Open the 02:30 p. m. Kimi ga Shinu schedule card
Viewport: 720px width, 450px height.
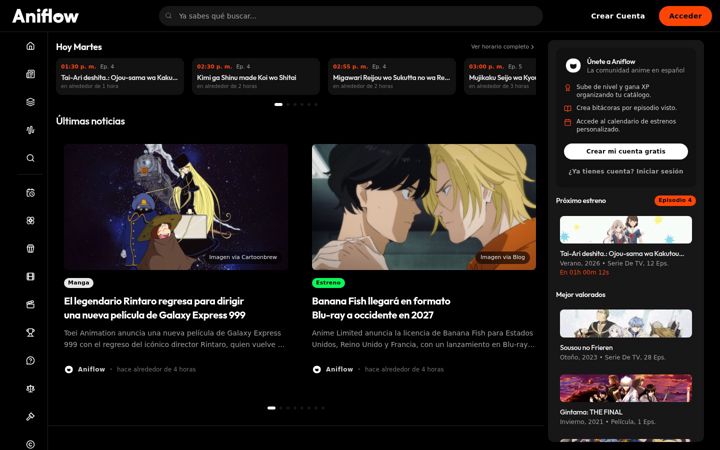(x=256, y=76)
